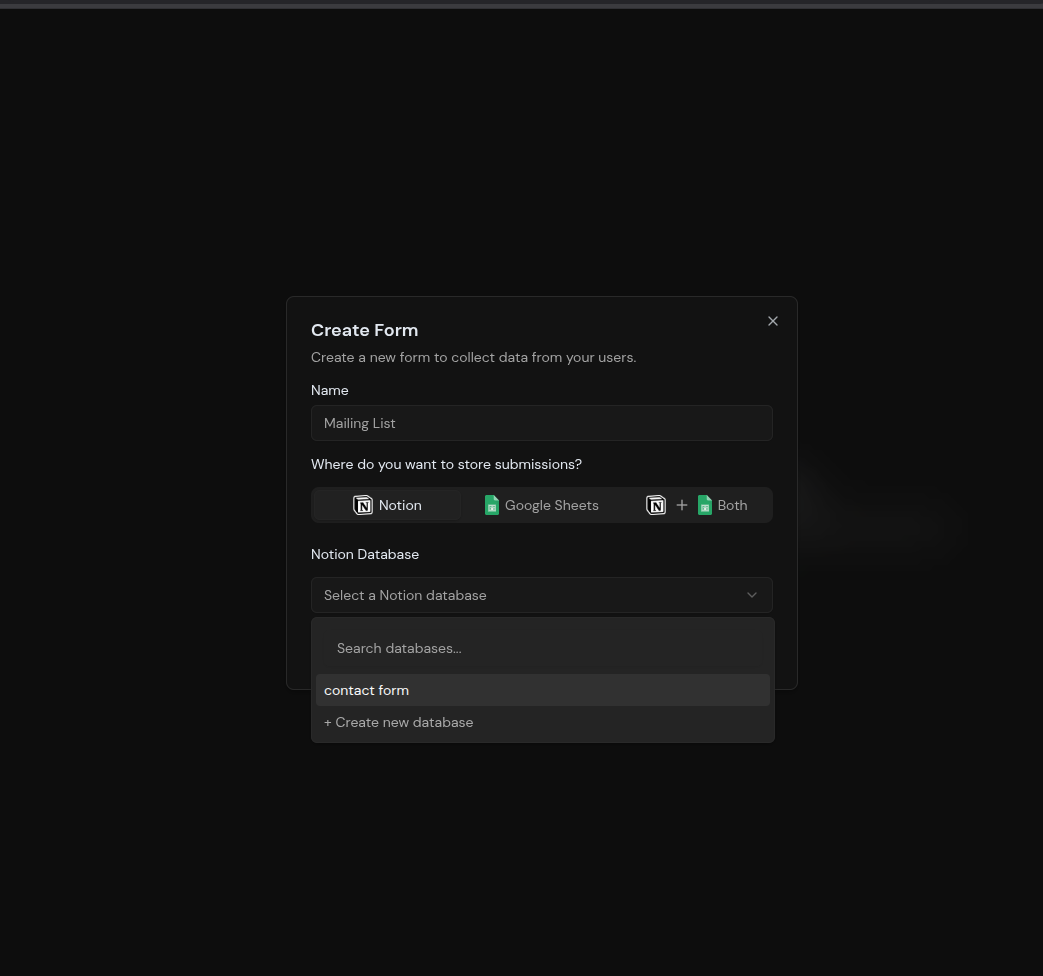Image resolution: width=1043 pixels, height=976 pixels.
Task: Click the Google Sheets spreadsheet icon
Action: (x=492, y=505)
